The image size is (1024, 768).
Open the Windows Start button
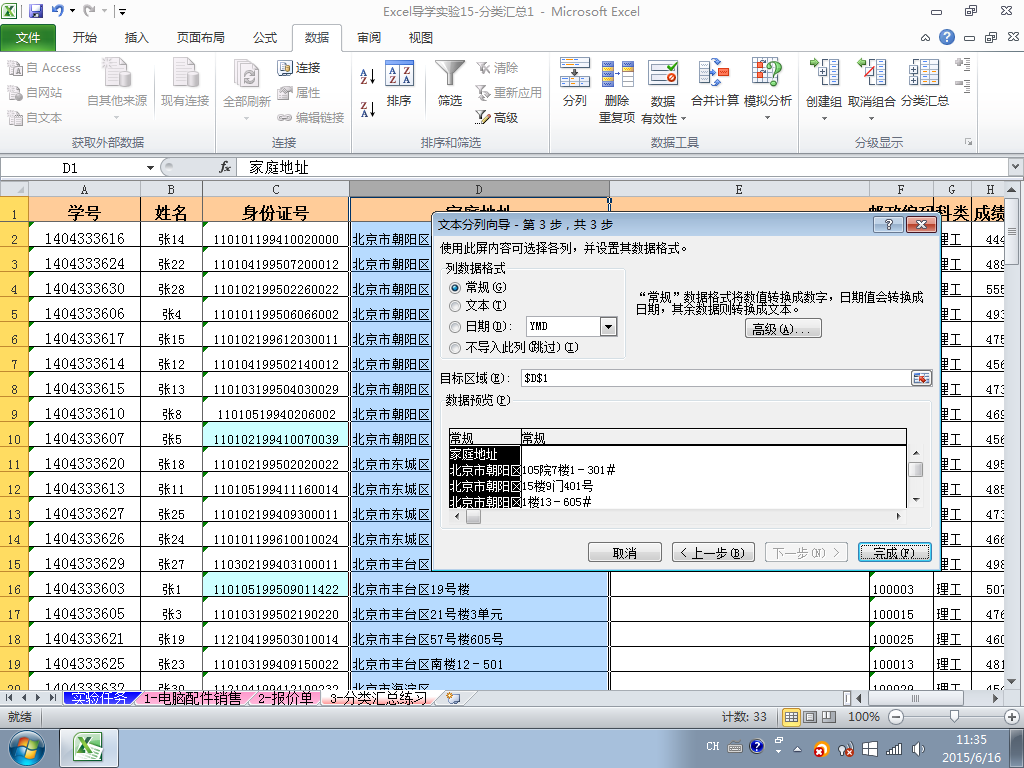27,748
